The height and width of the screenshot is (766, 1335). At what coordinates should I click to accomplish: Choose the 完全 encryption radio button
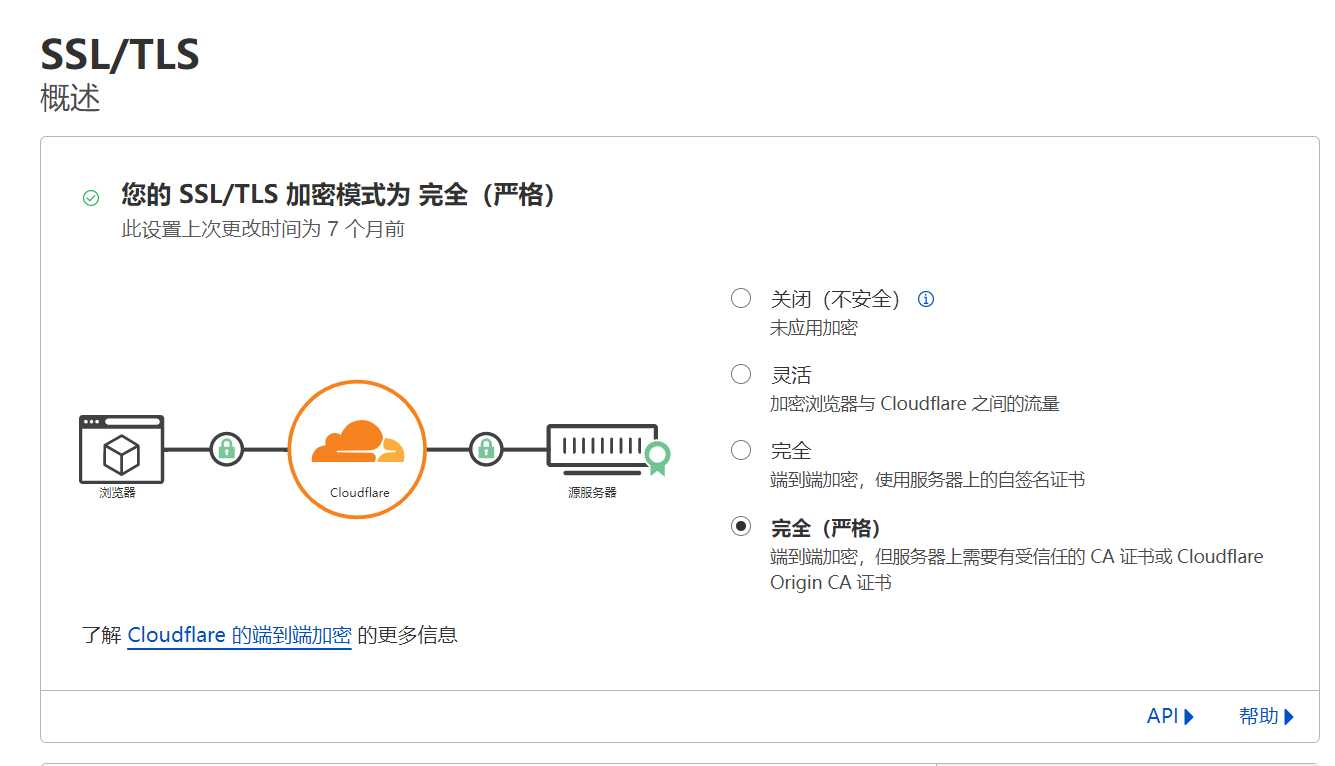tap(741, 450)
